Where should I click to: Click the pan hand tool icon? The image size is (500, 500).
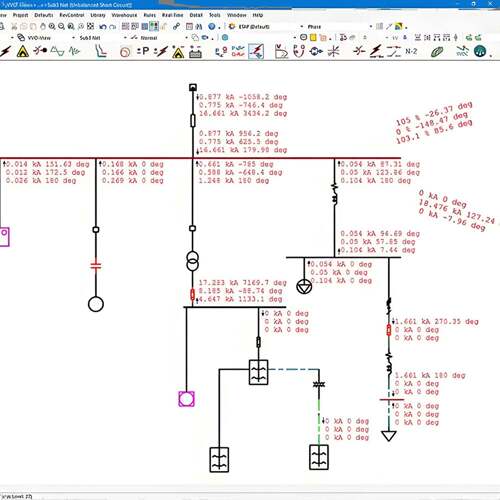[x=43, y=26]
